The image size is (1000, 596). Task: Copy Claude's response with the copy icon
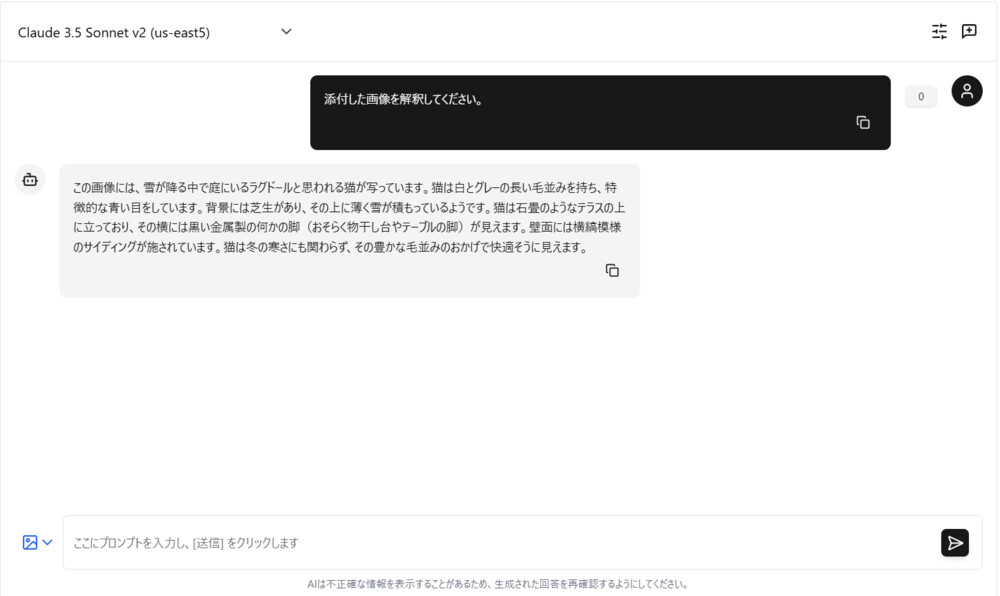(612, 270)
